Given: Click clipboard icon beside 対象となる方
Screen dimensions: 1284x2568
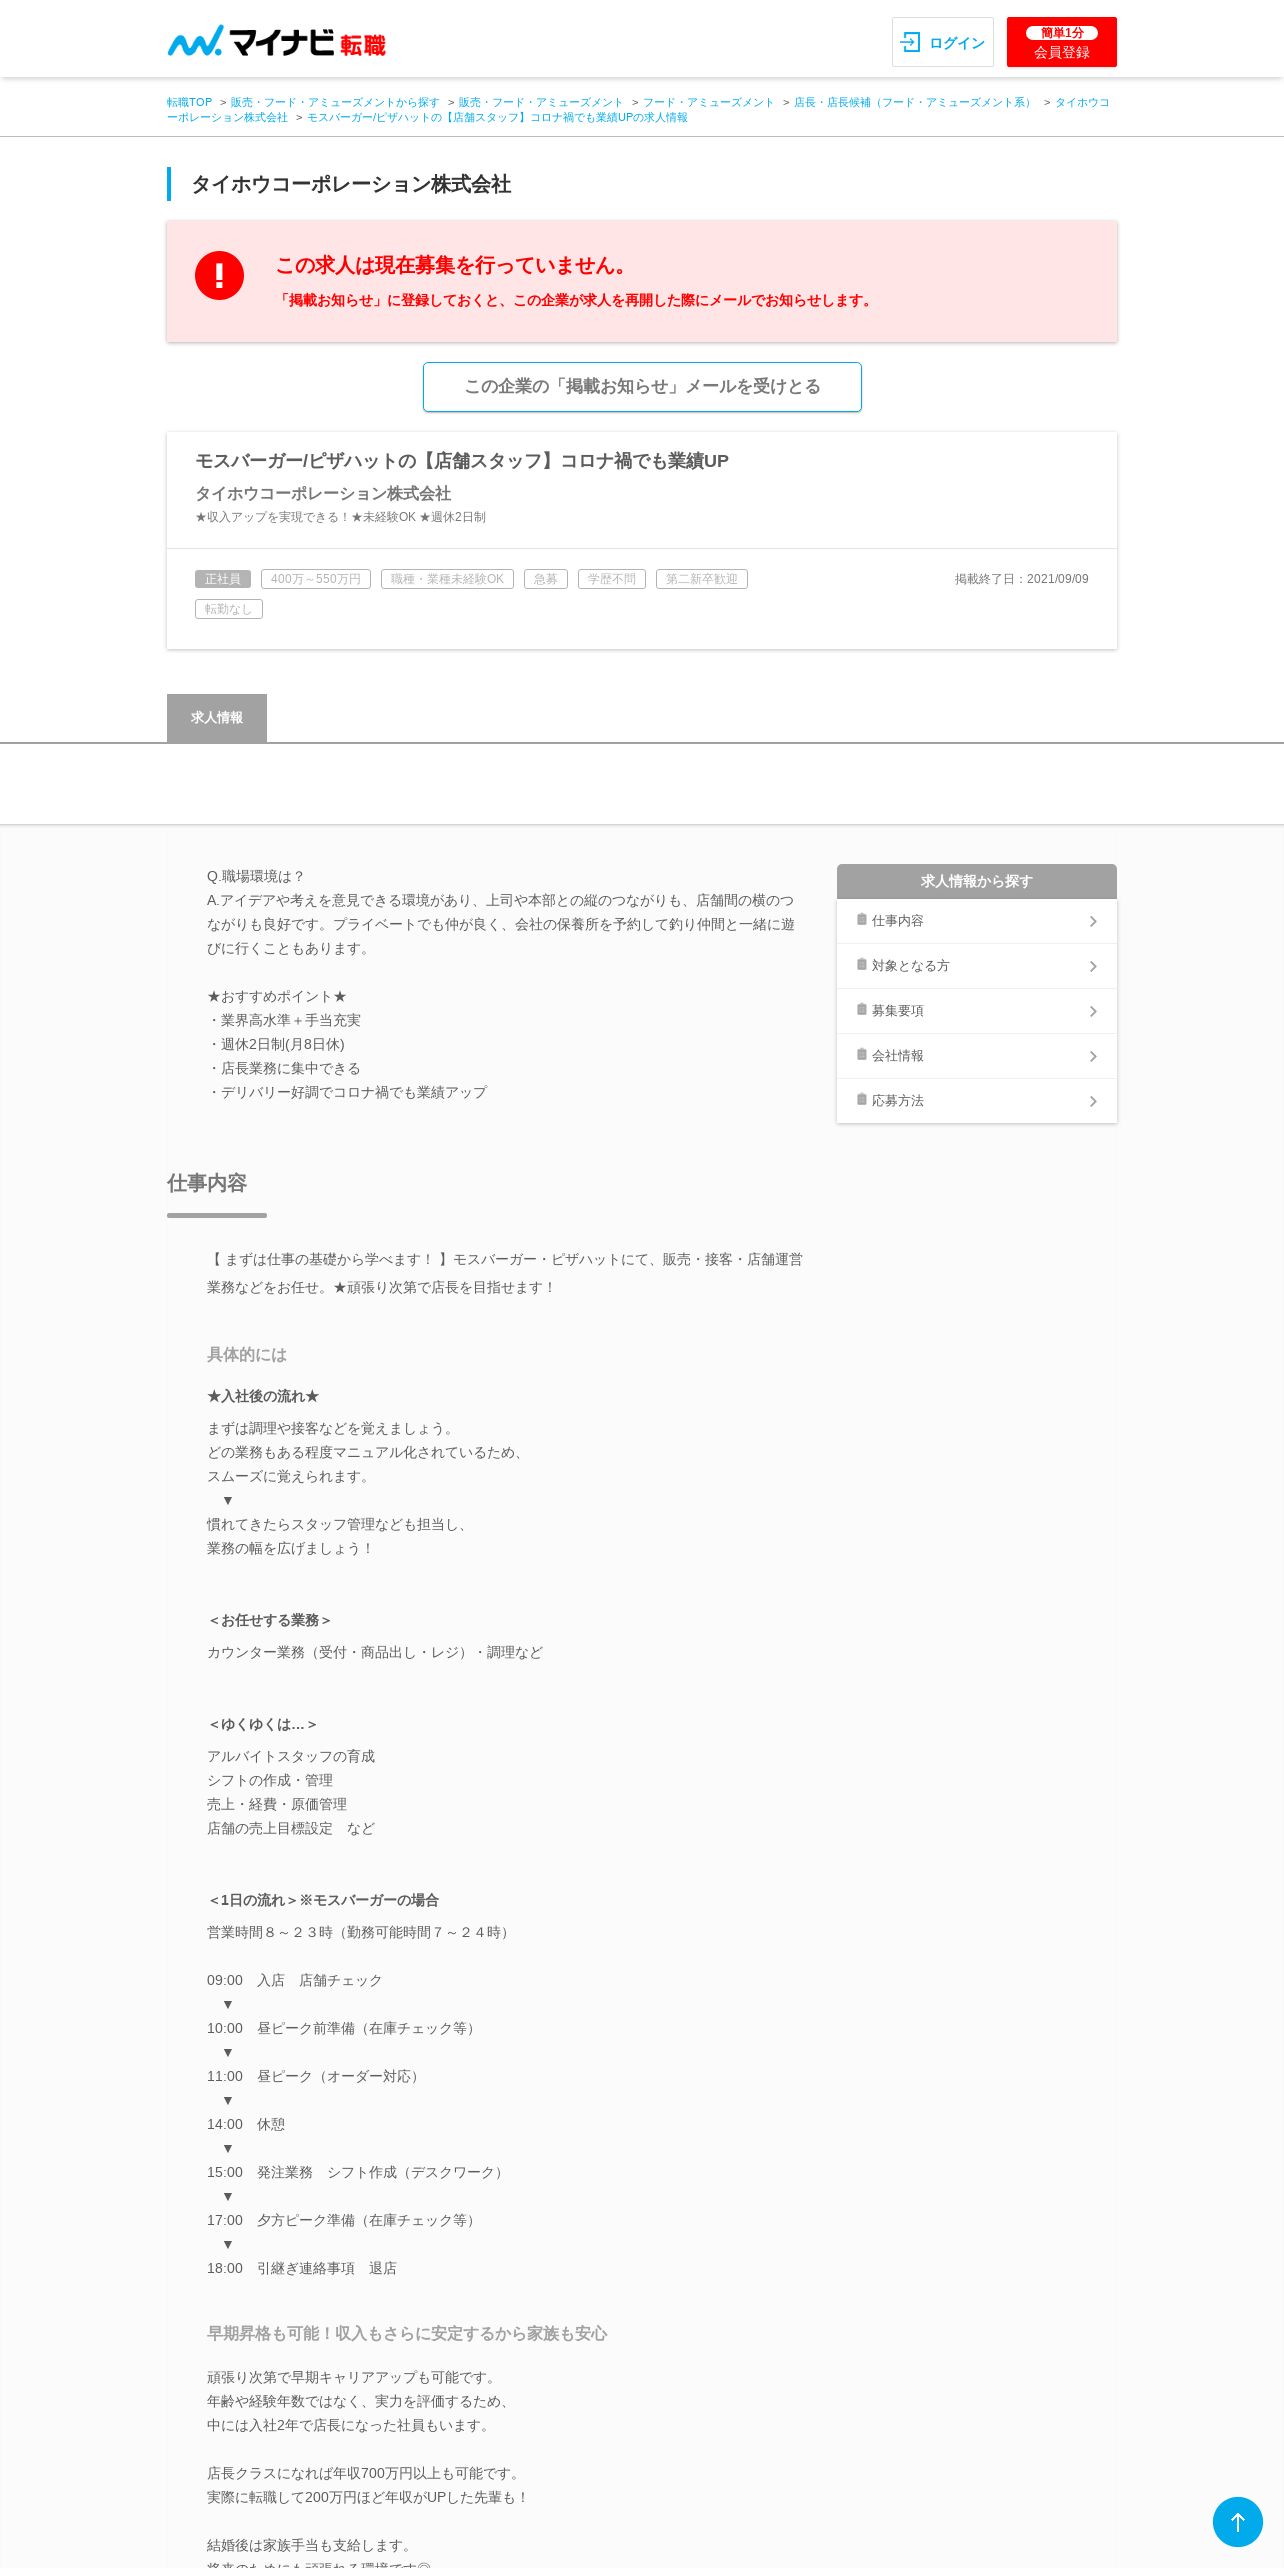Looking at the screenshot, I should (861, 964).
